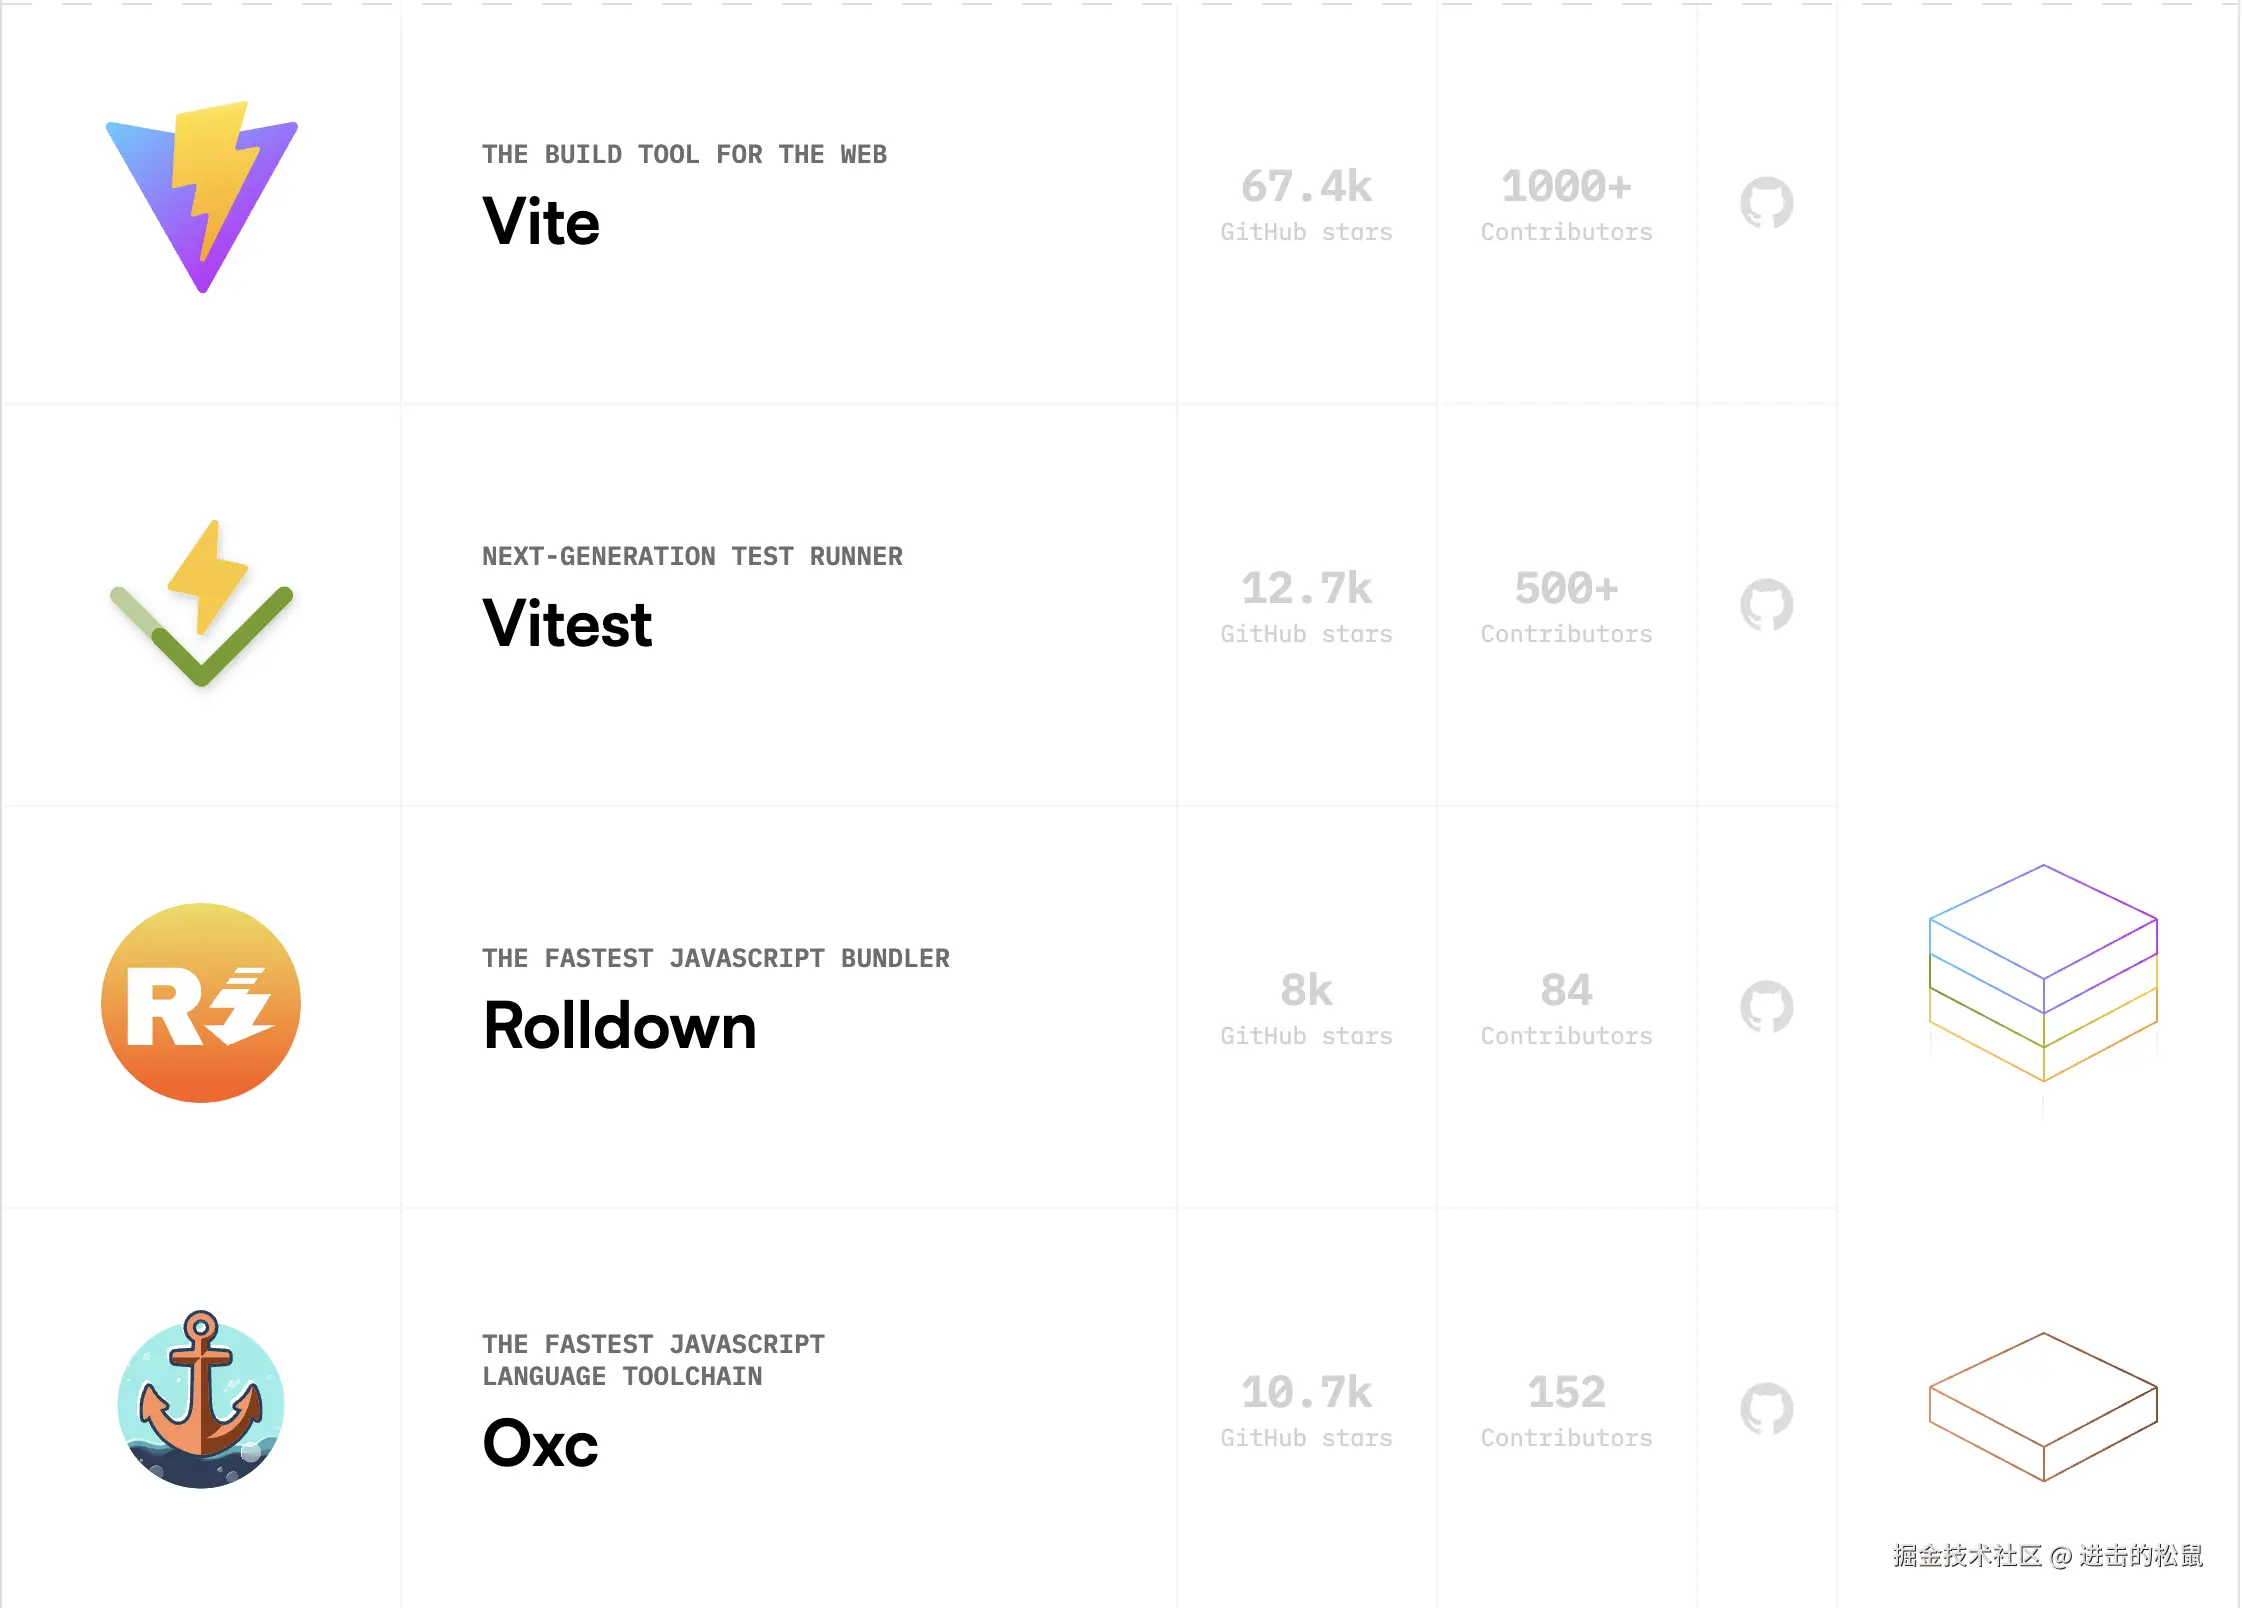Open the GitHub icon in Vite row
The image size is (2242, 1608).
pyautogui.click(x=1767, y=203)
